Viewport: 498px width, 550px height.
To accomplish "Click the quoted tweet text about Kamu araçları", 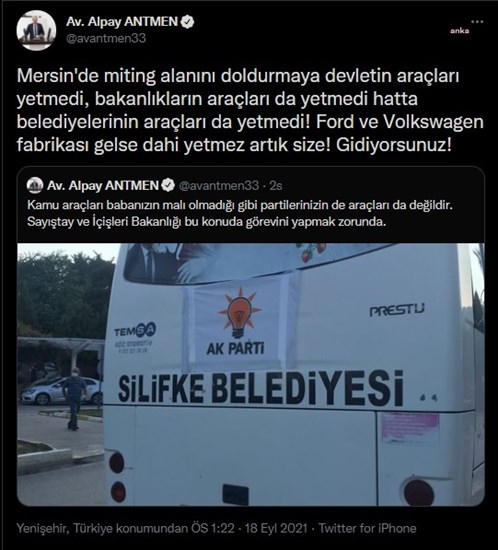I will pos(240,213).
